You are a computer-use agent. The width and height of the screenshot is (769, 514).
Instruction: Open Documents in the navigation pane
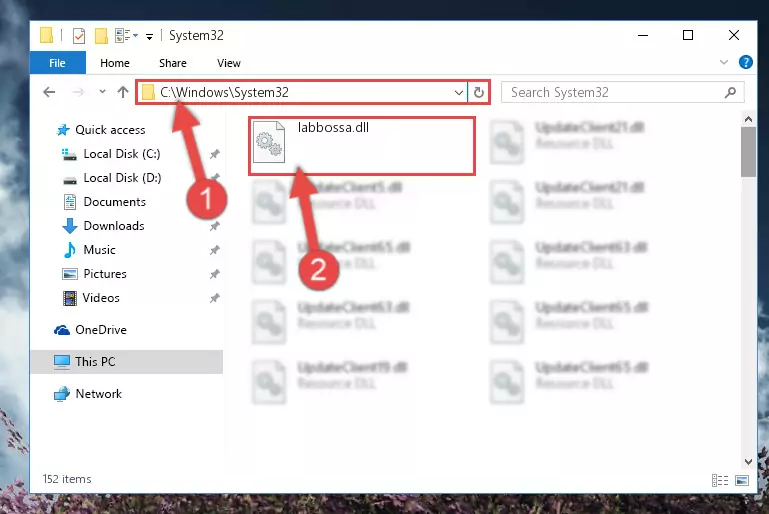click(x=114, y=202)
